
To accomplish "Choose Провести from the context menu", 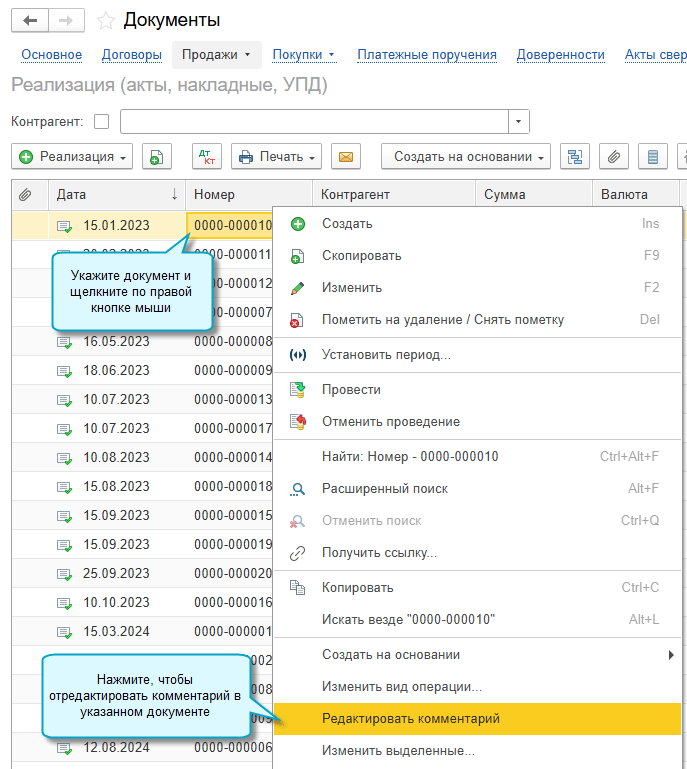I will pos(351,390).
